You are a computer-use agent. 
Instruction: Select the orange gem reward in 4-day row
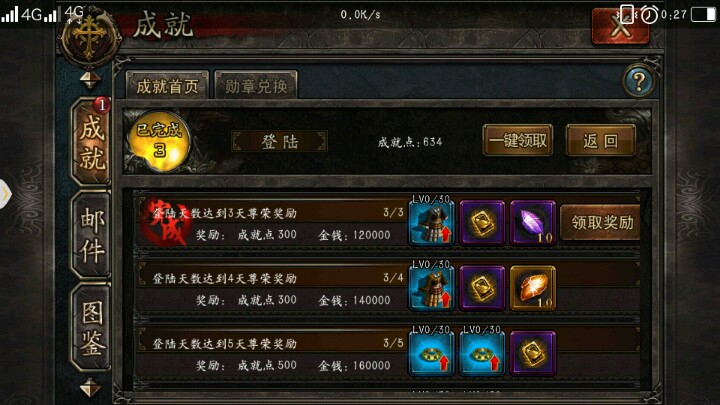pos(533,288)
